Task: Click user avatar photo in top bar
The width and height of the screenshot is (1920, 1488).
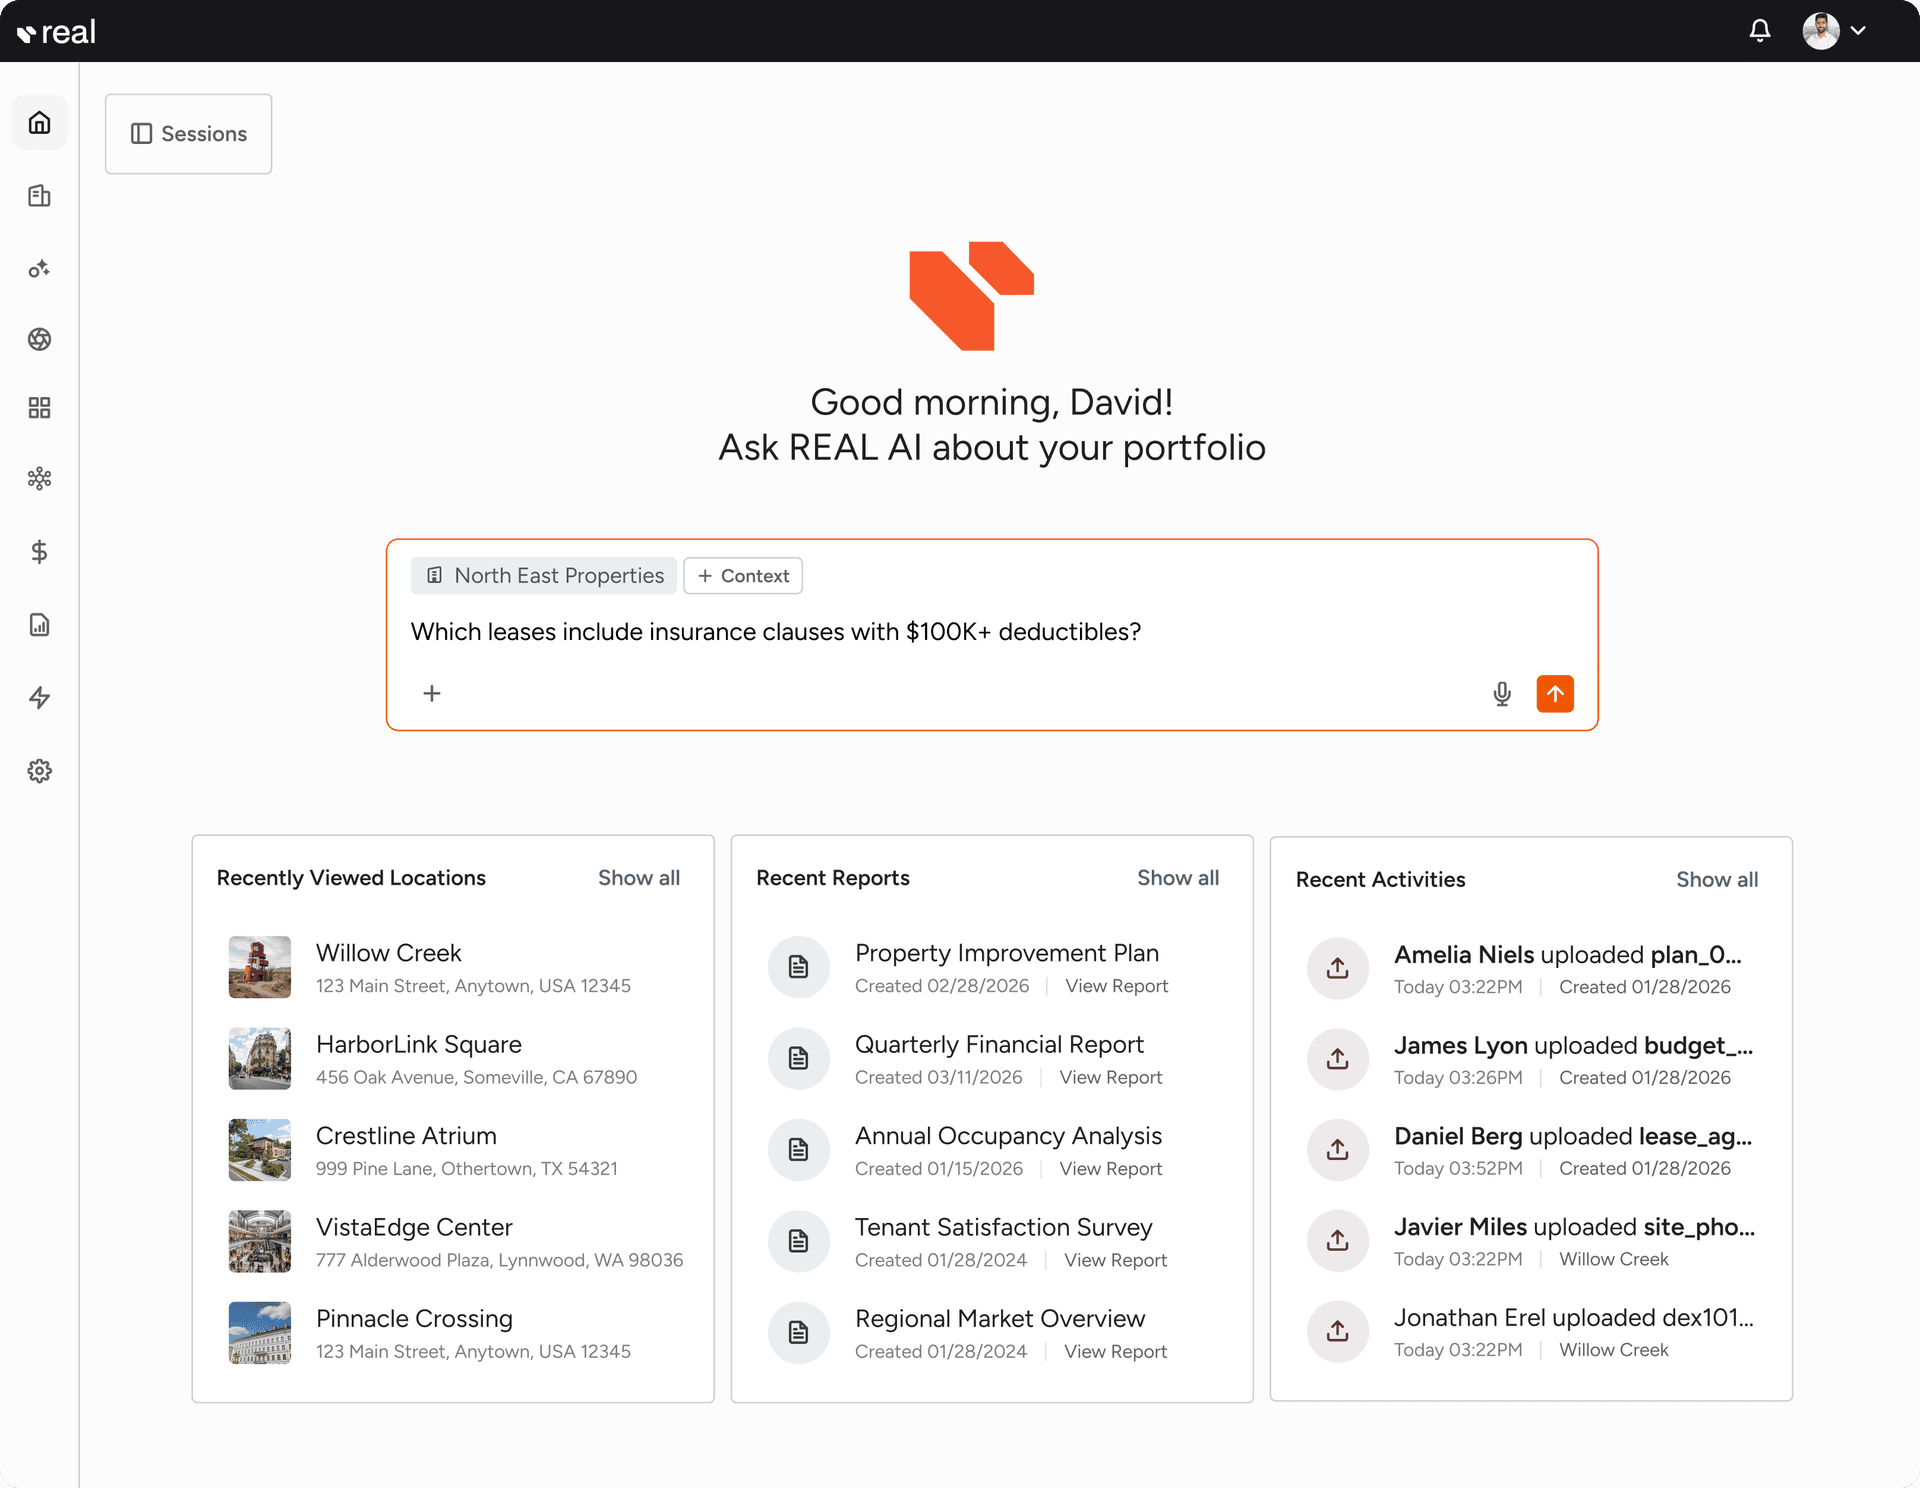Action: pyautogui.click(x=1821, y=31)
